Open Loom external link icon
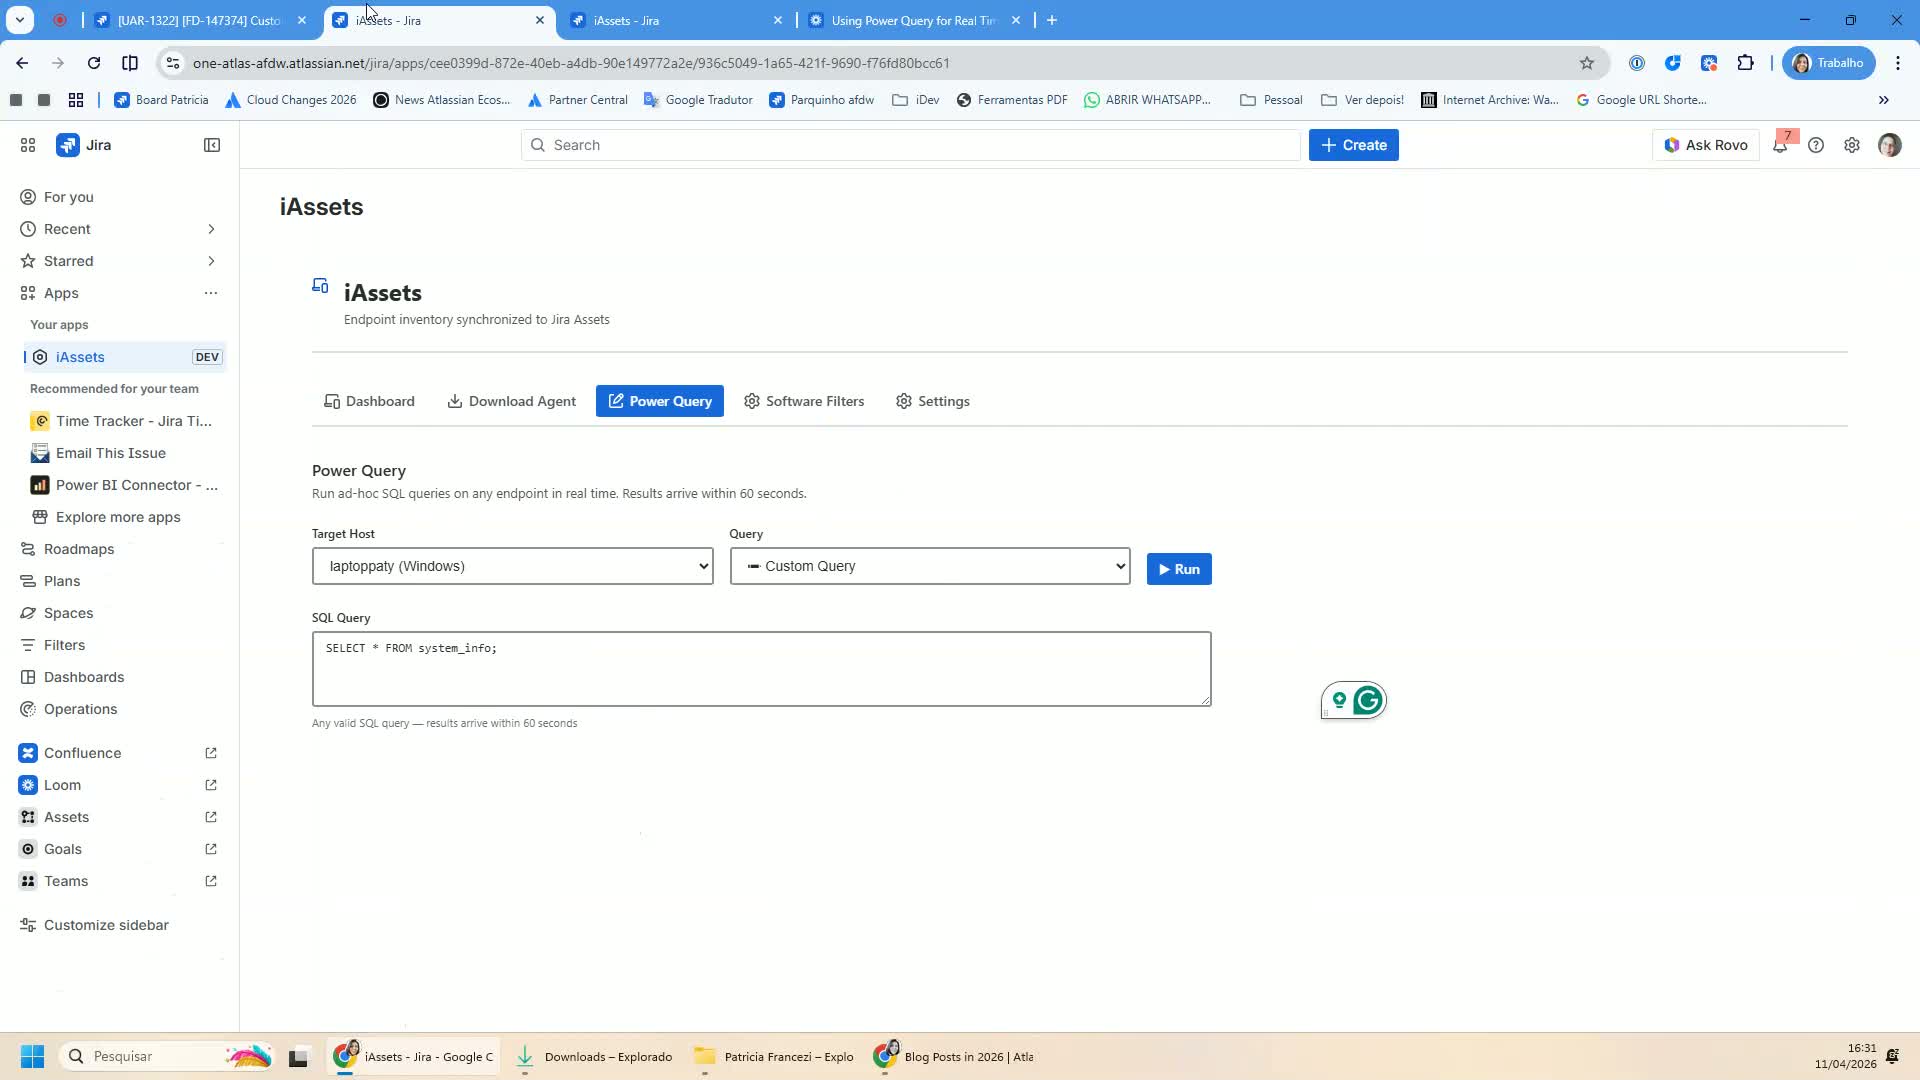The width and height of the screenshot is (1920, 1080). pyautogui.click(x=211, y=785)
